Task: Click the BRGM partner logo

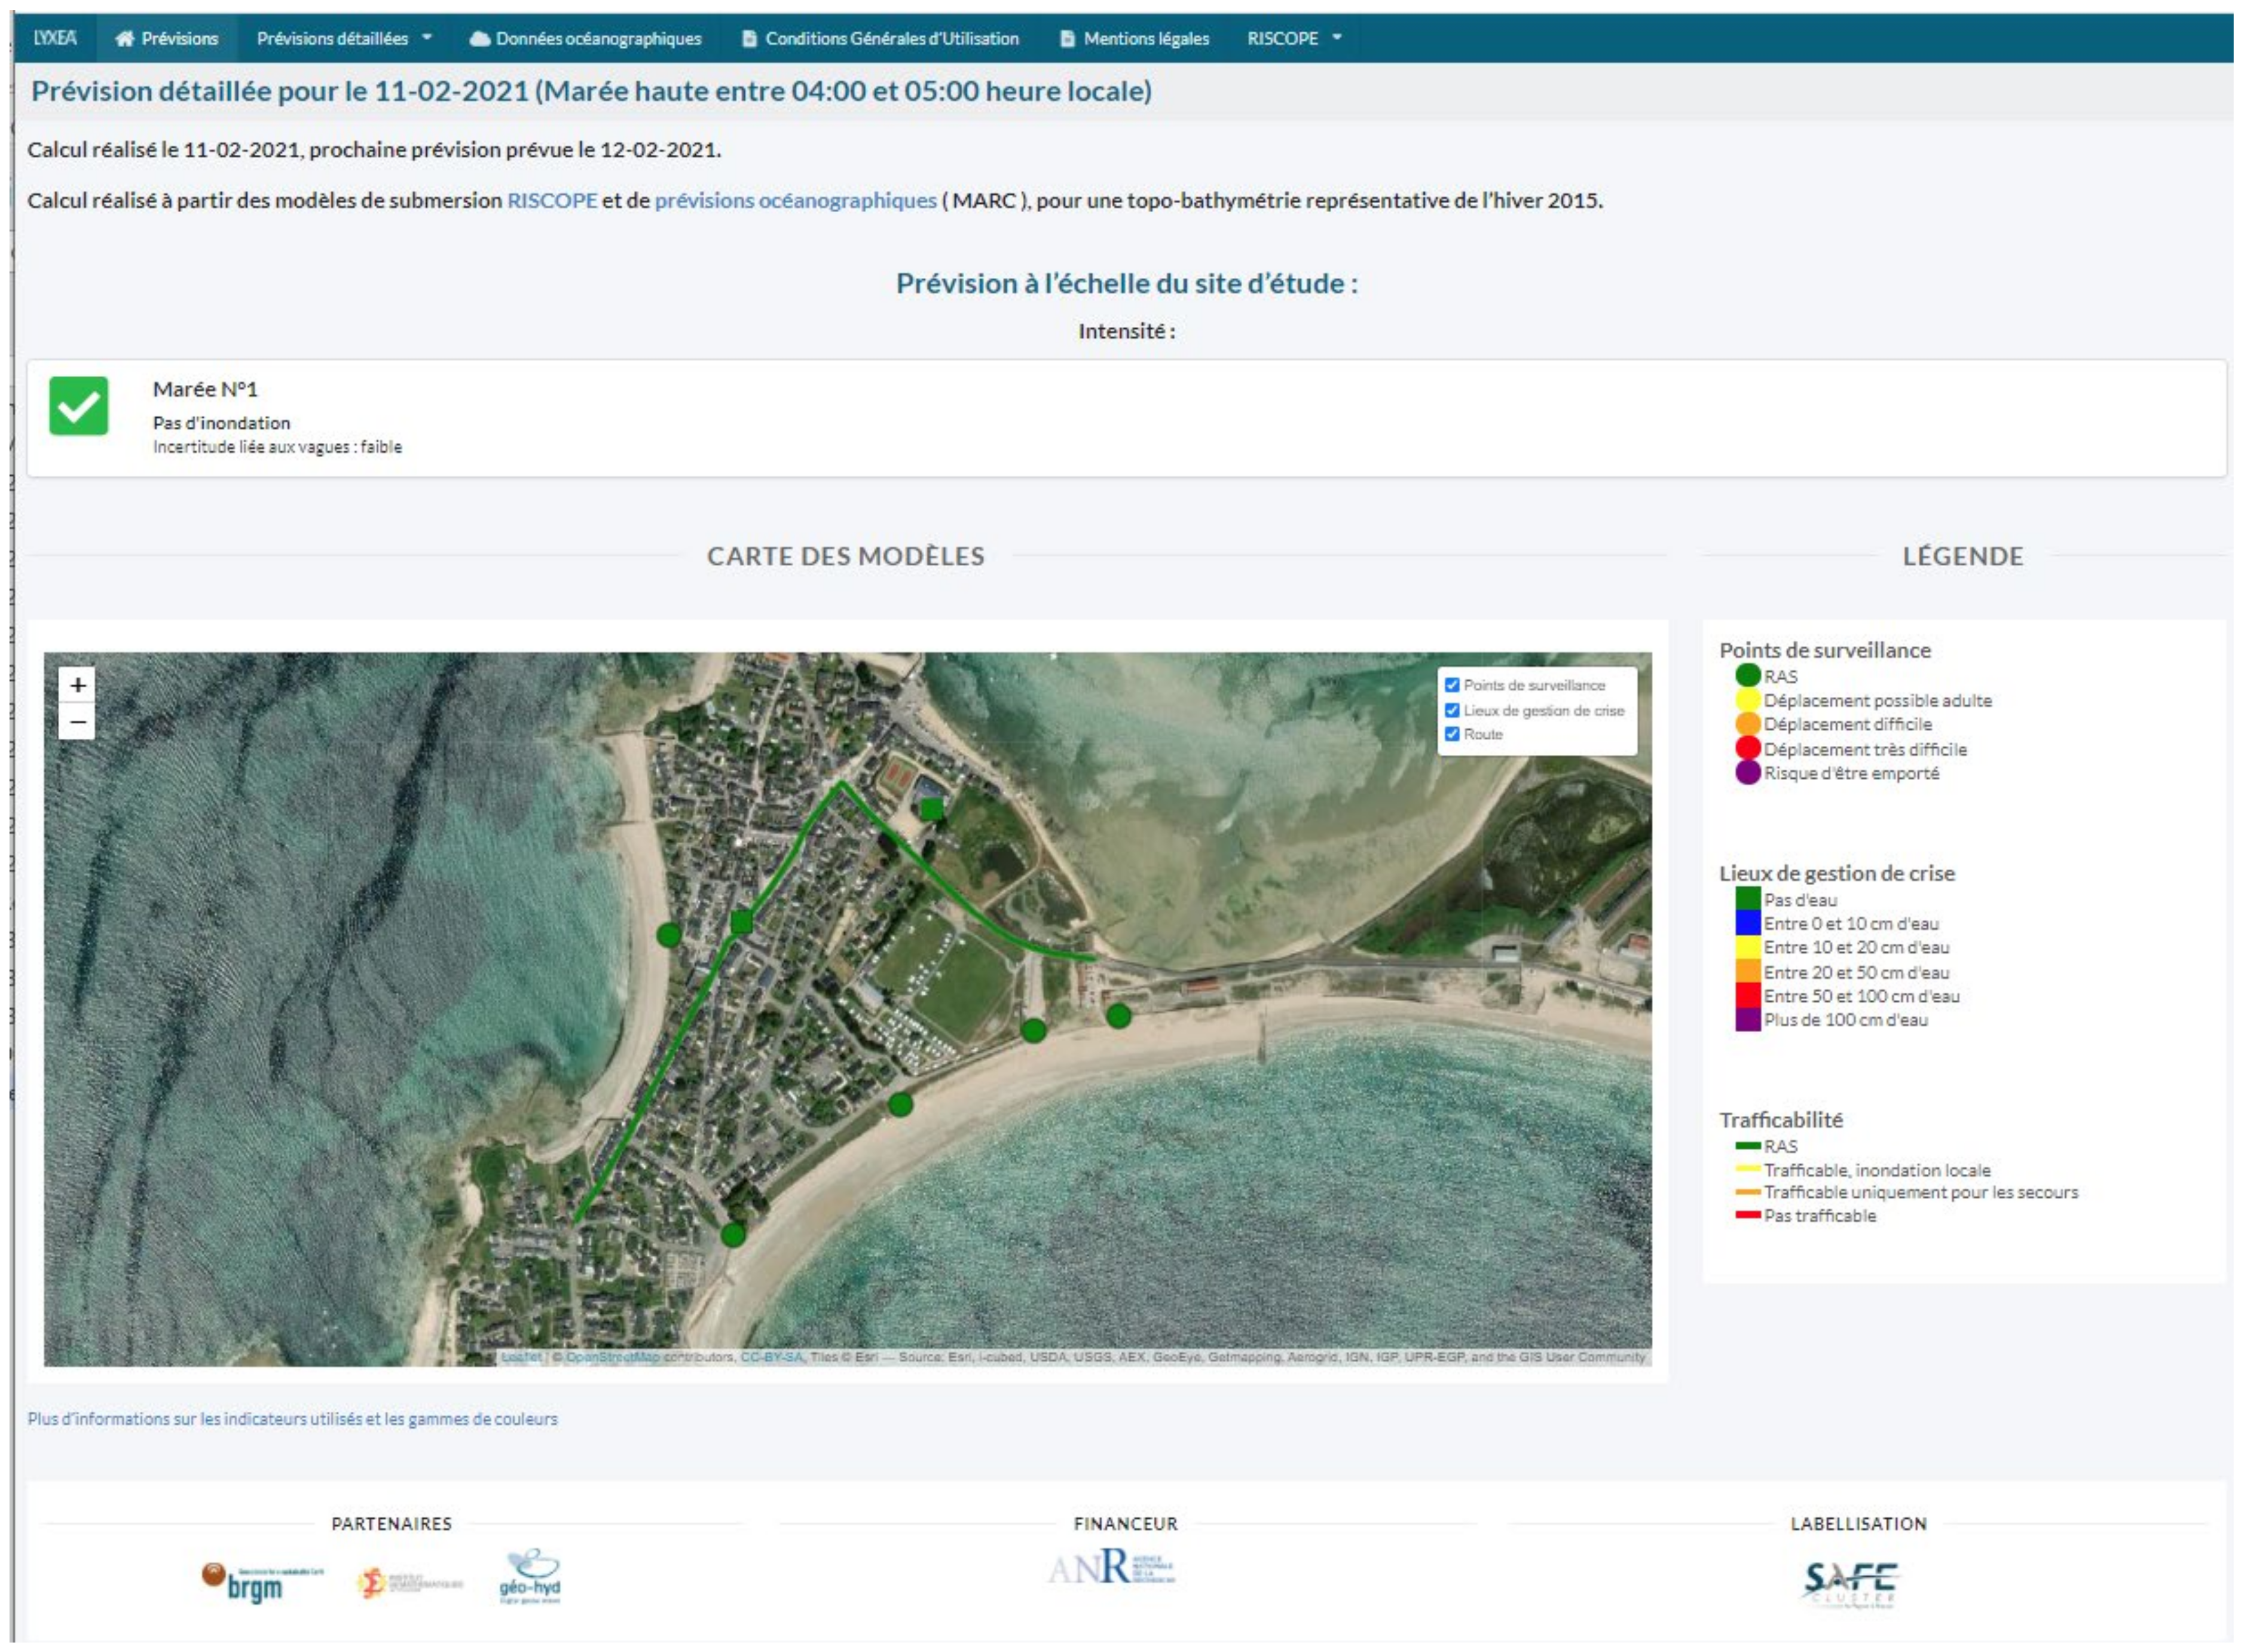Action: (262, 1583)
